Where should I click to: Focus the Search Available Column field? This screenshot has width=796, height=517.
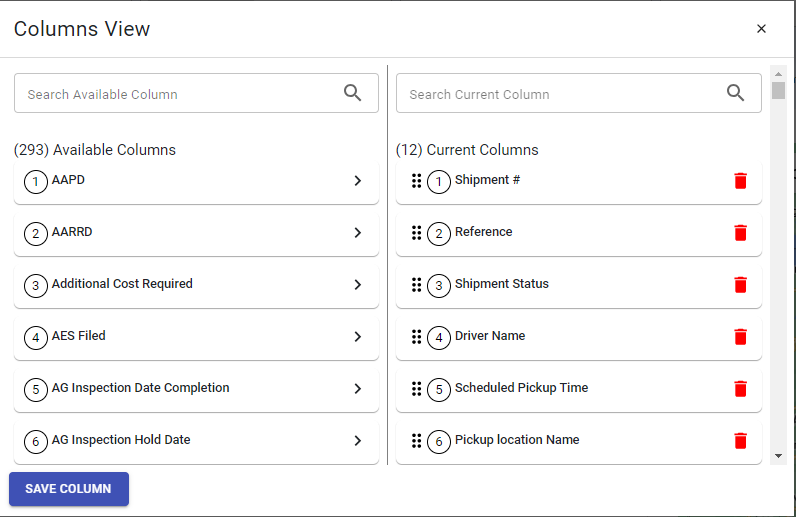[196, 93]
